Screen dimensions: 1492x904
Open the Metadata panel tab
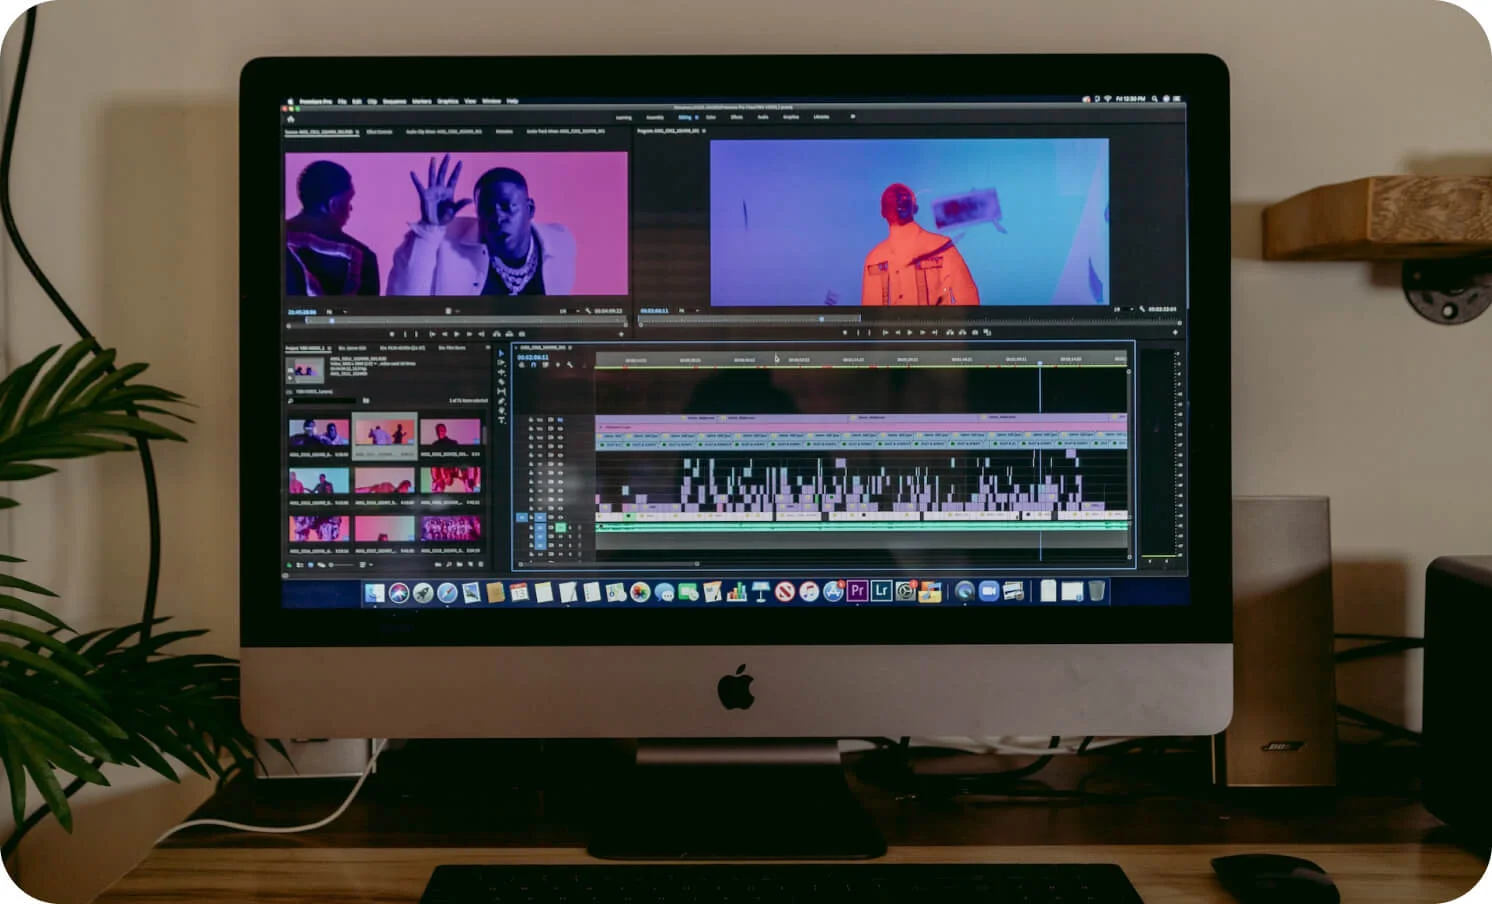(504, 131)
